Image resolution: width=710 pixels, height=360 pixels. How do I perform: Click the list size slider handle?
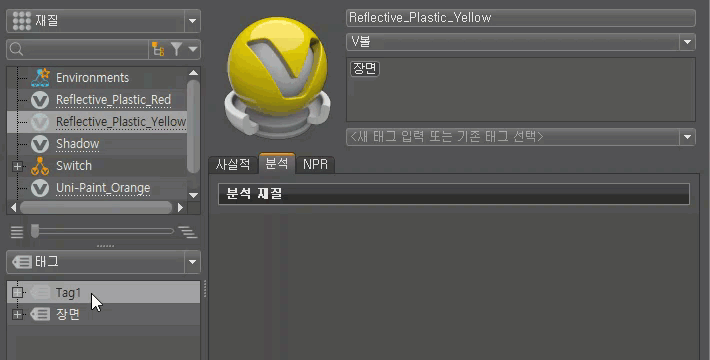(x=35, y=231)
